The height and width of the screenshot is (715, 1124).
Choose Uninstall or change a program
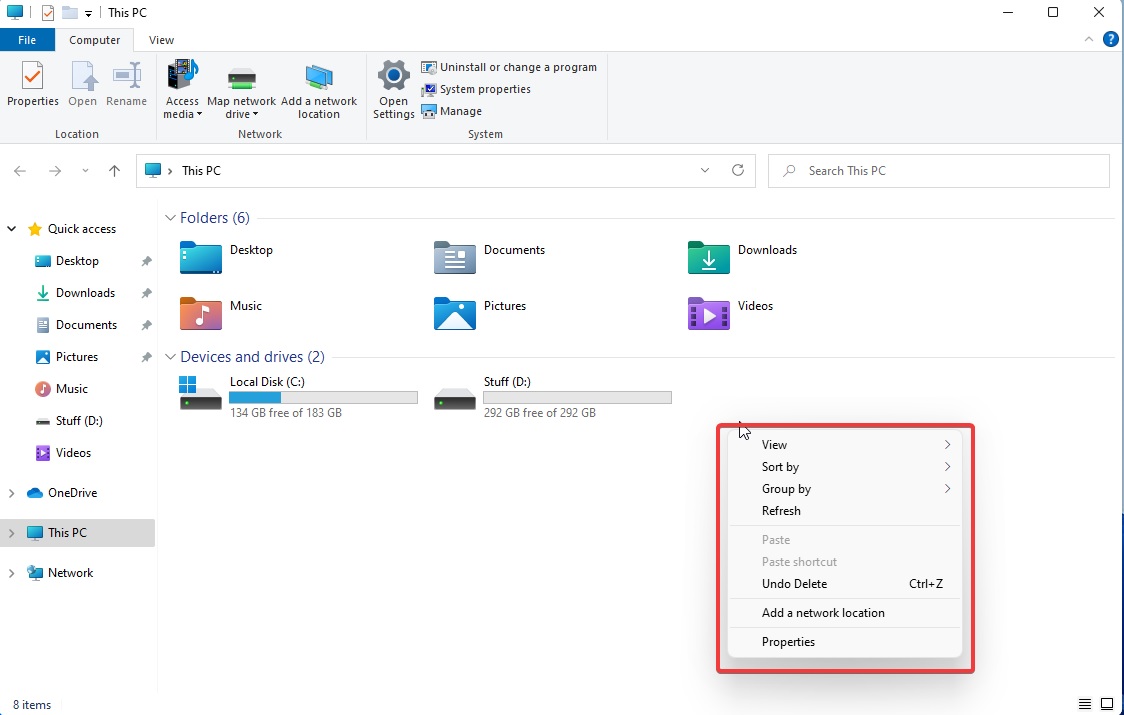(509, 67)
